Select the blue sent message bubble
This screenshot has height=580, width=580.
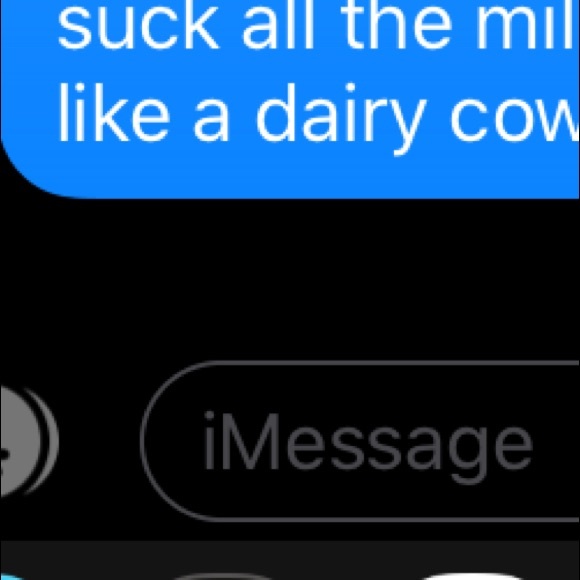point(290,99)
